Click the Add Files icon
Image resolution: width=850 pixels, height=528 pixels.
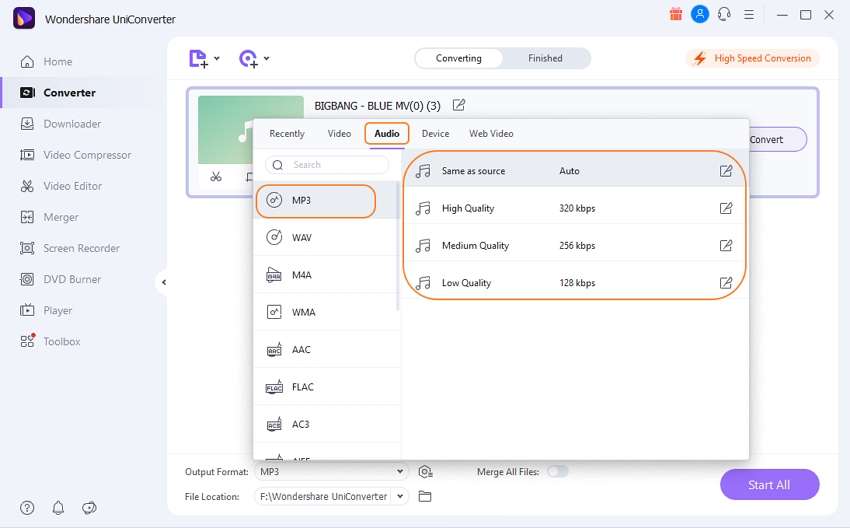point(198,59)
